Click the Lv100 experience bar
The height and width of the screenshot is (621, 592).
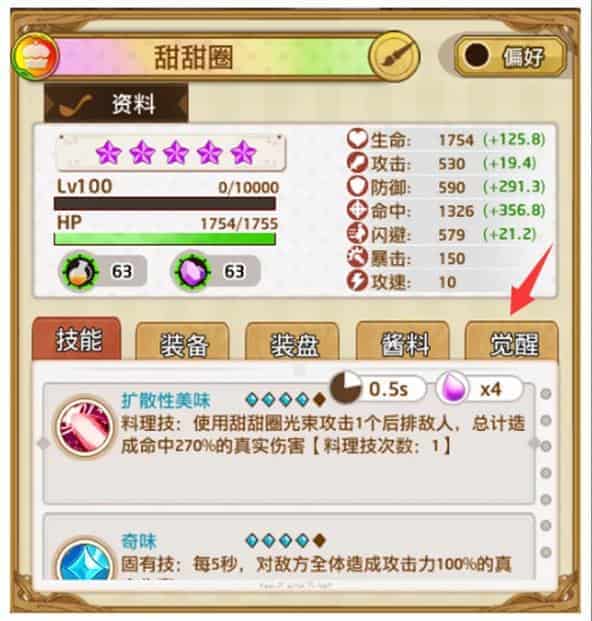(165, 204)
